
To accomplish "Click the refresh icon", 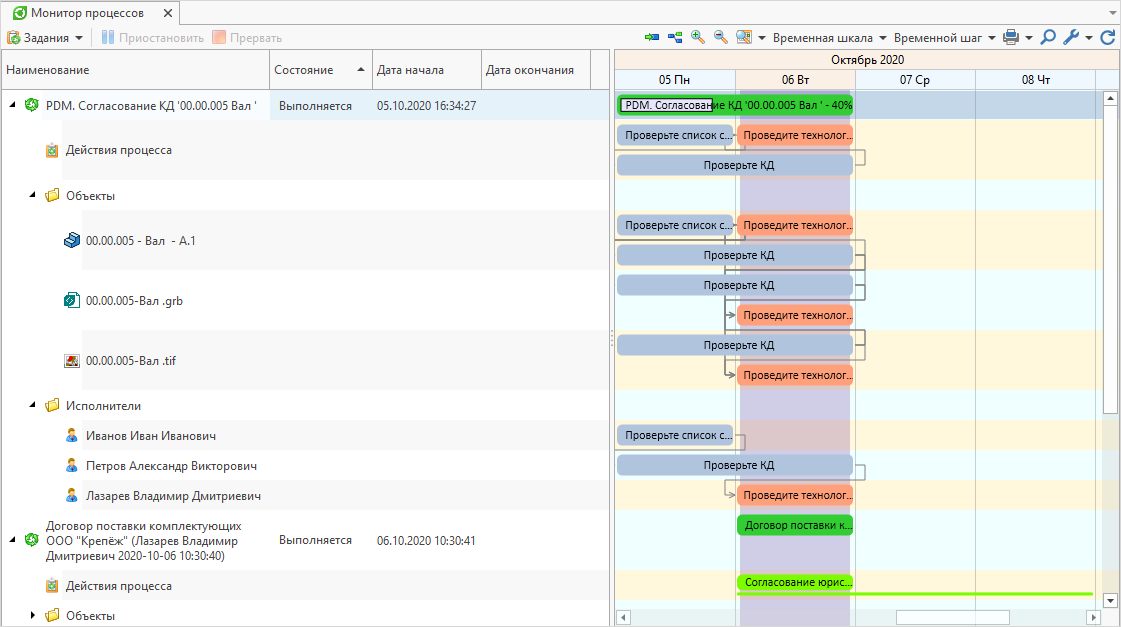I will pos(1107,37).
